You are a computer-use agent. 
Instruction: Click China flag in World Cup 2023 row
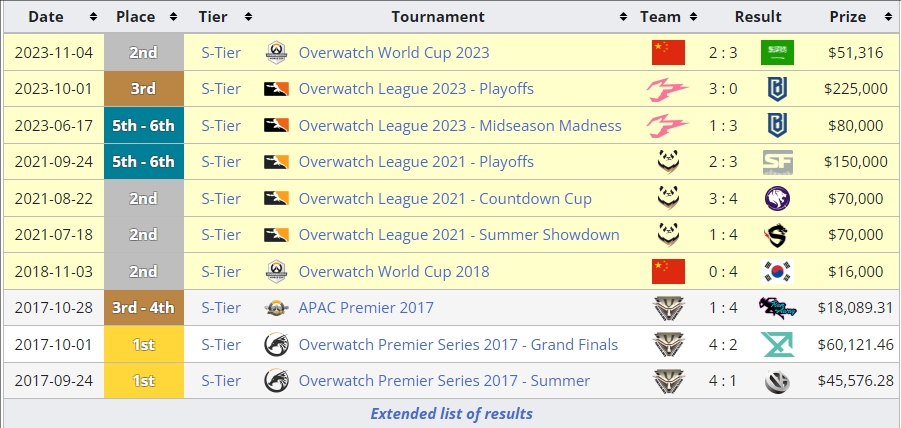(x=668, y=53)
